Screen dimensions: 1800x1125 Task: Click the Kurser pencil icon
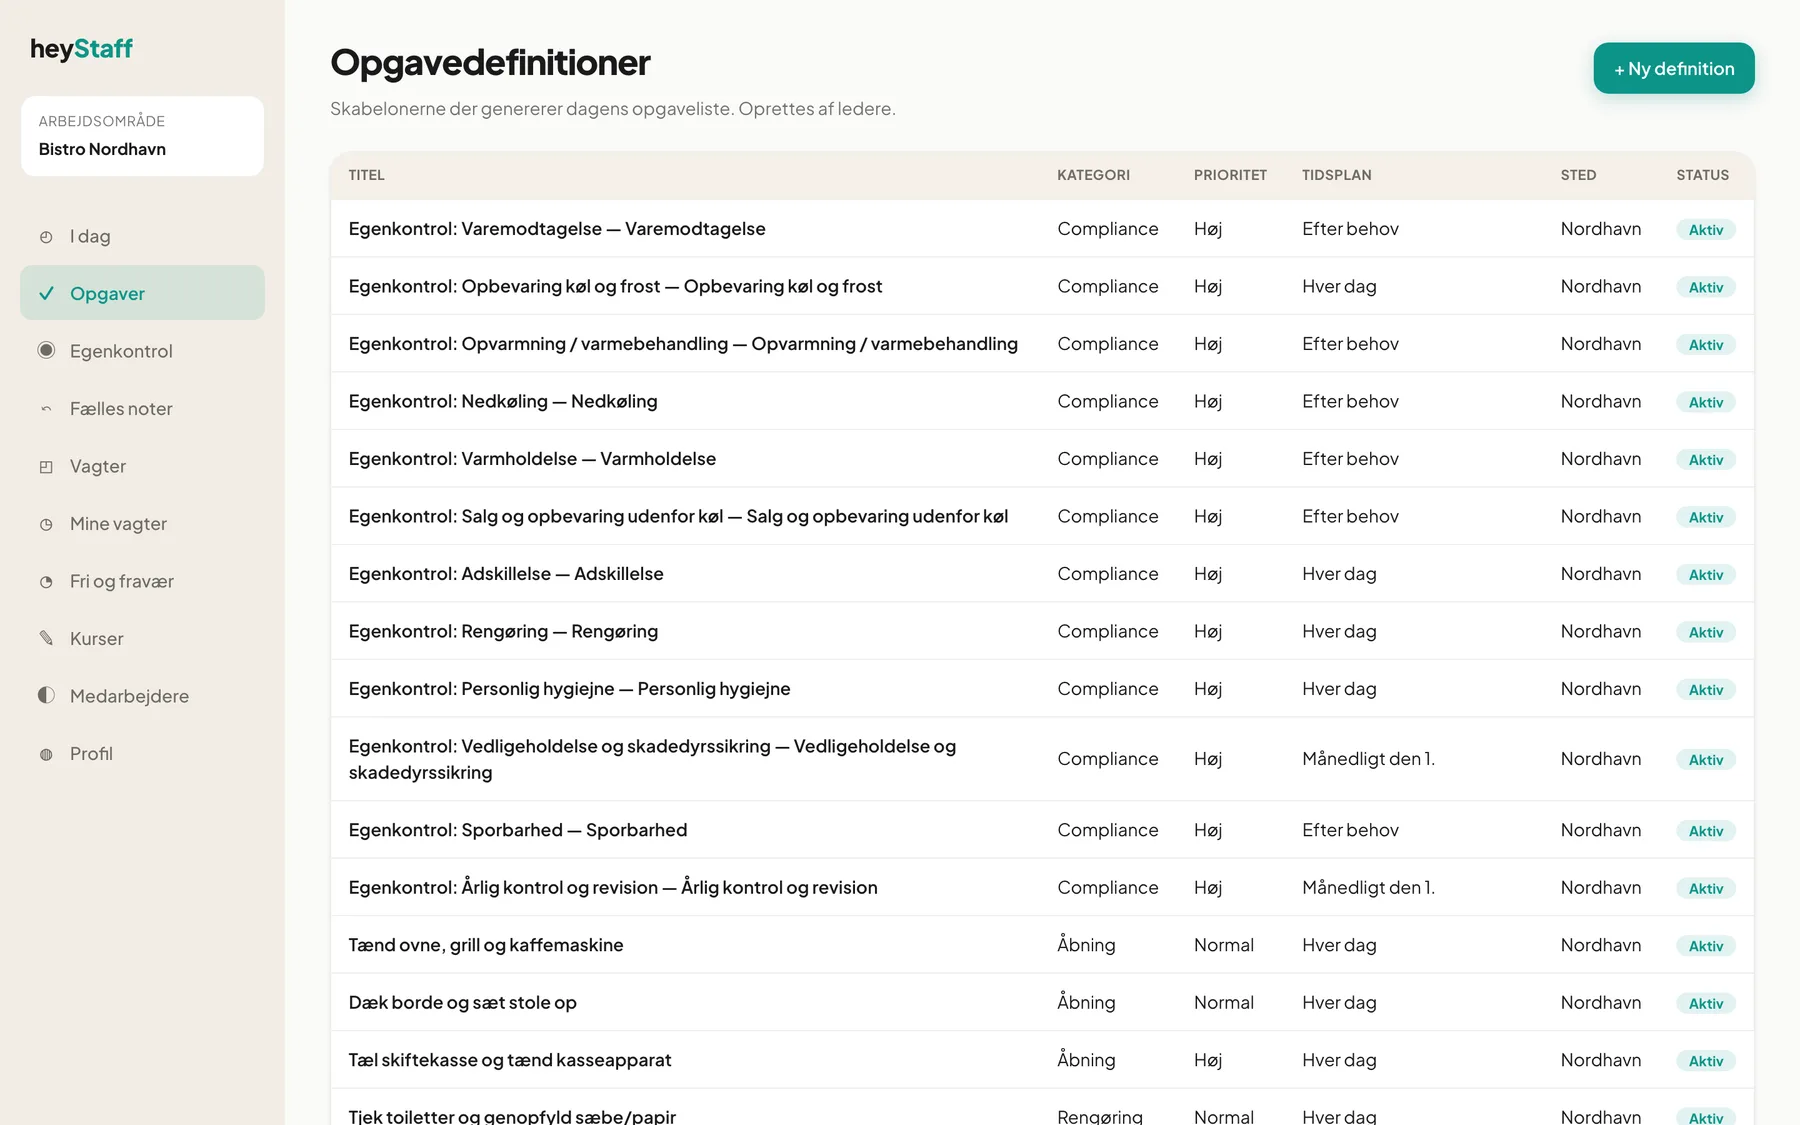pyautogui.click(x=46, y=638)
